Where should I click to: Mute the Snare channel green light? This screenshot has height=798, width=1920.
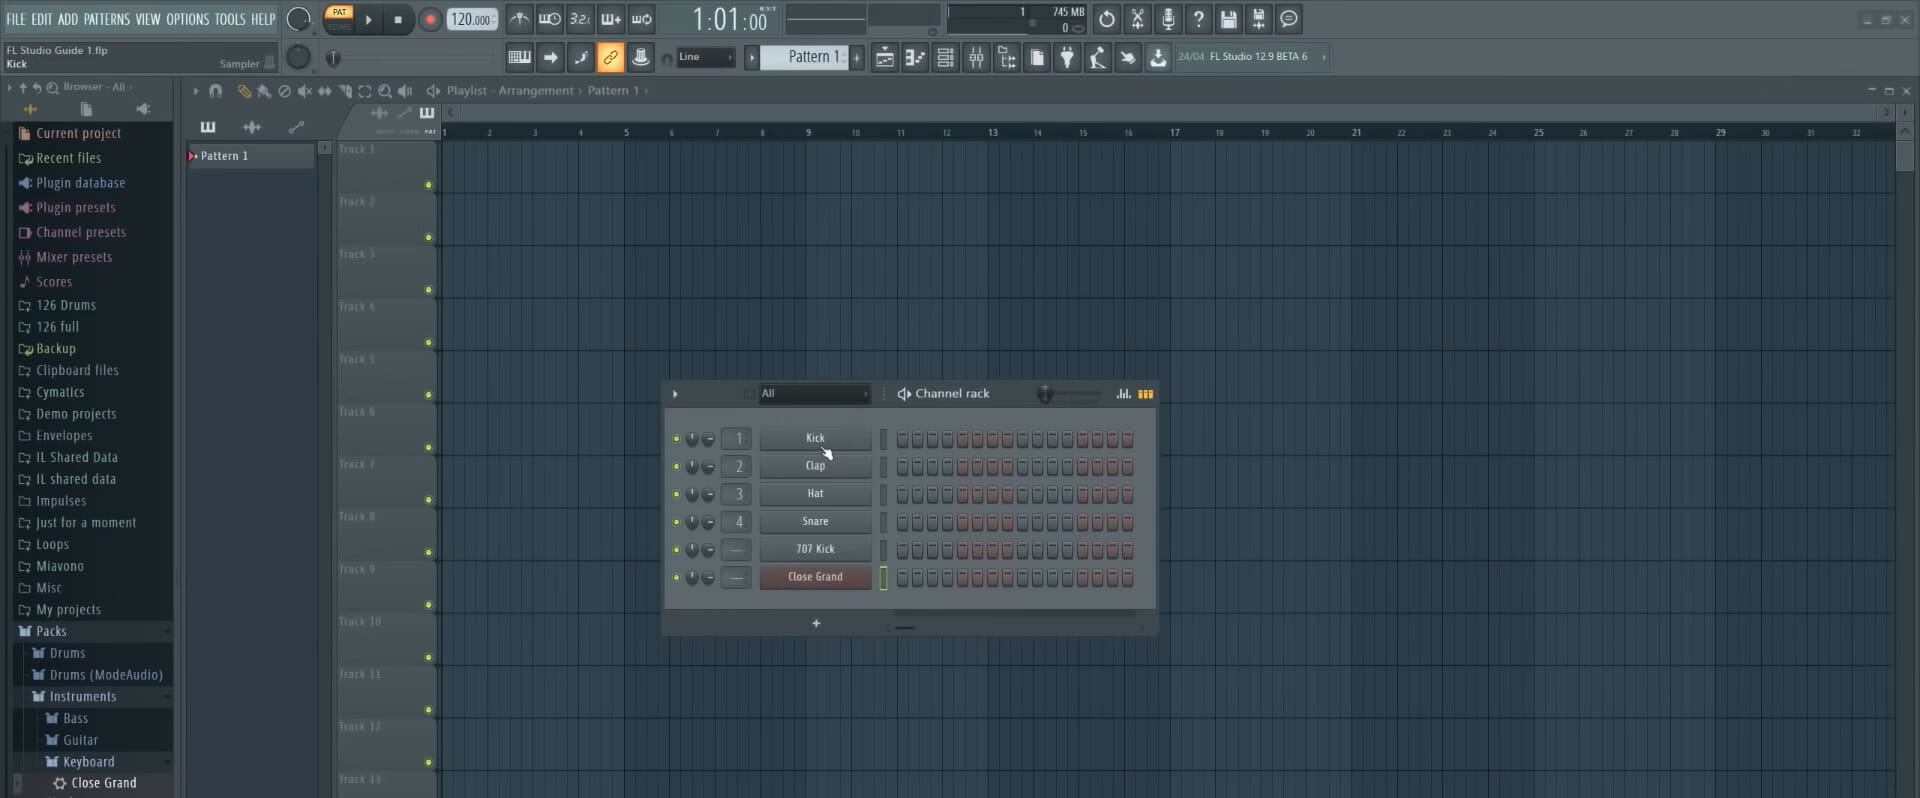676,522
